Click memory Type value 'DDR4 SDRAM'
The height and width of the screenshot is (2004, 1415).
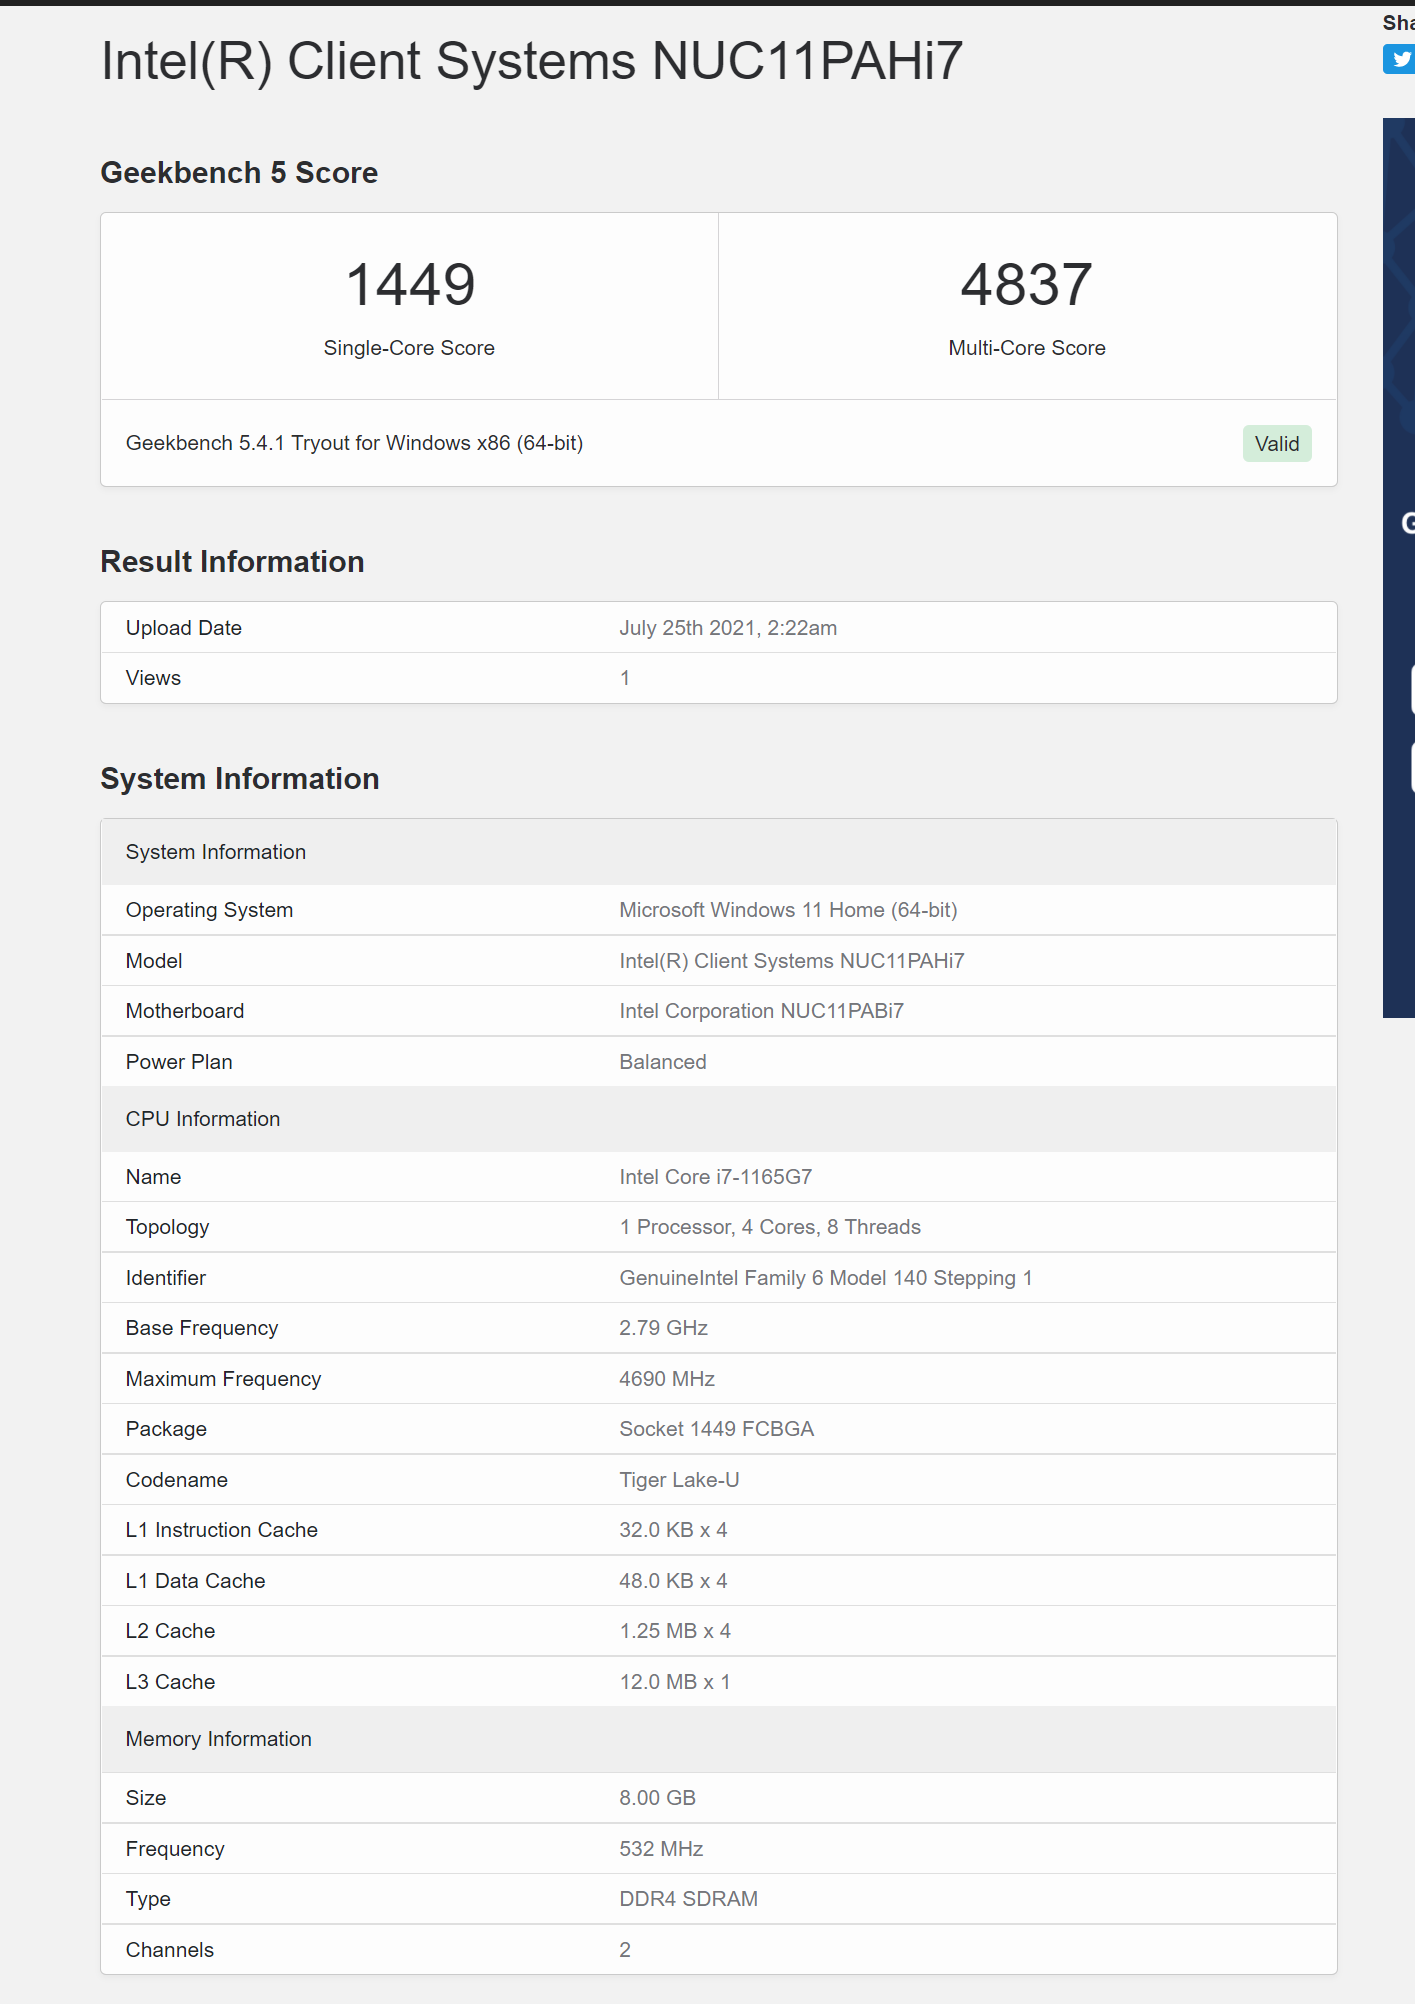click(688, 1899)
